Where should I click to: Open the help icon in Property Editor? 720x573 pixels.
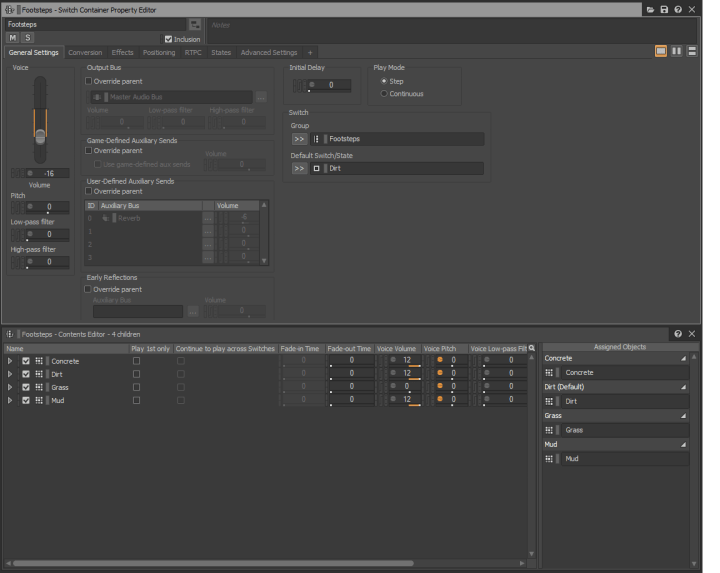(x=678, y=9)
